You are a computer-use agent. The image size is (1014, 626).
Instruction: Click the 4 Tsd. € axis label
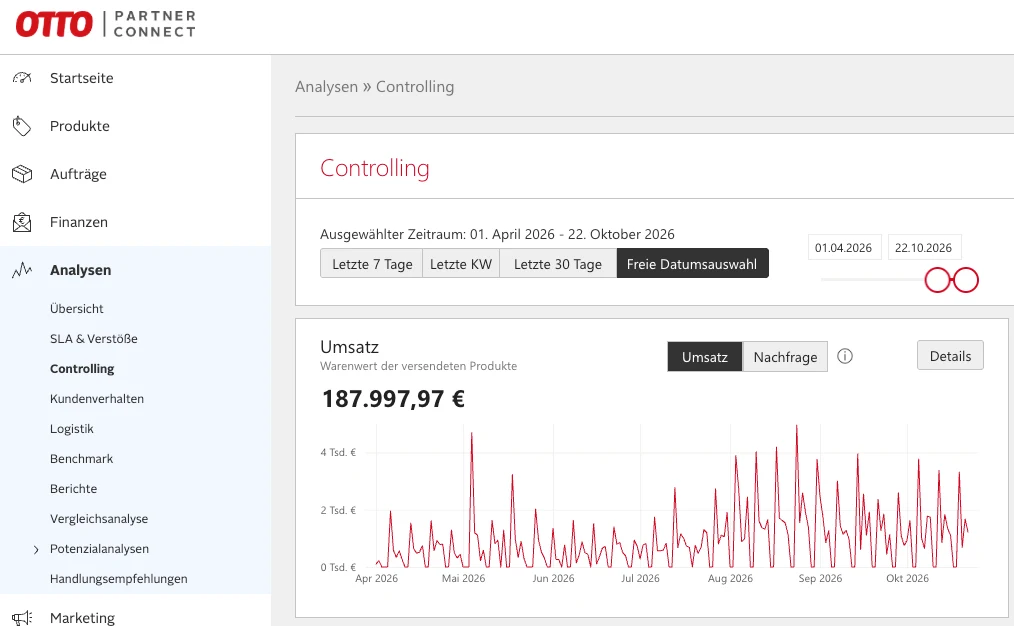tap(338, 453)
